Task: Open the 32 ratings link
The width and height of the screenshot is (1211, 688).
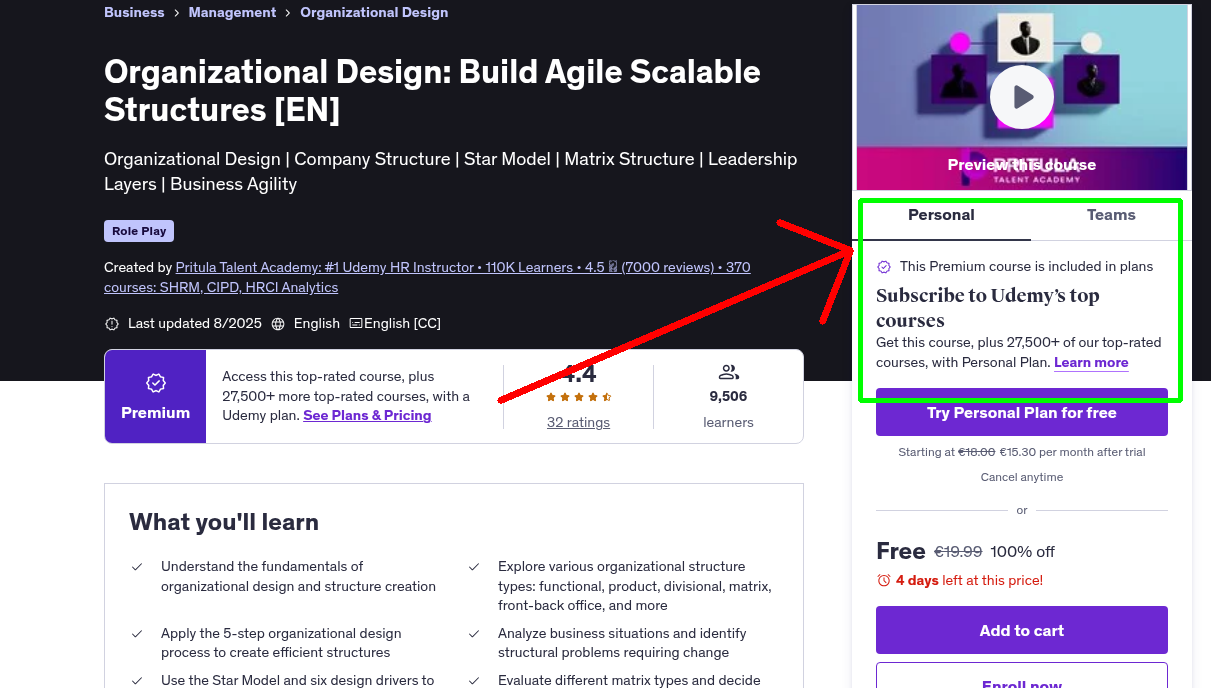Action: pos(578,422)
